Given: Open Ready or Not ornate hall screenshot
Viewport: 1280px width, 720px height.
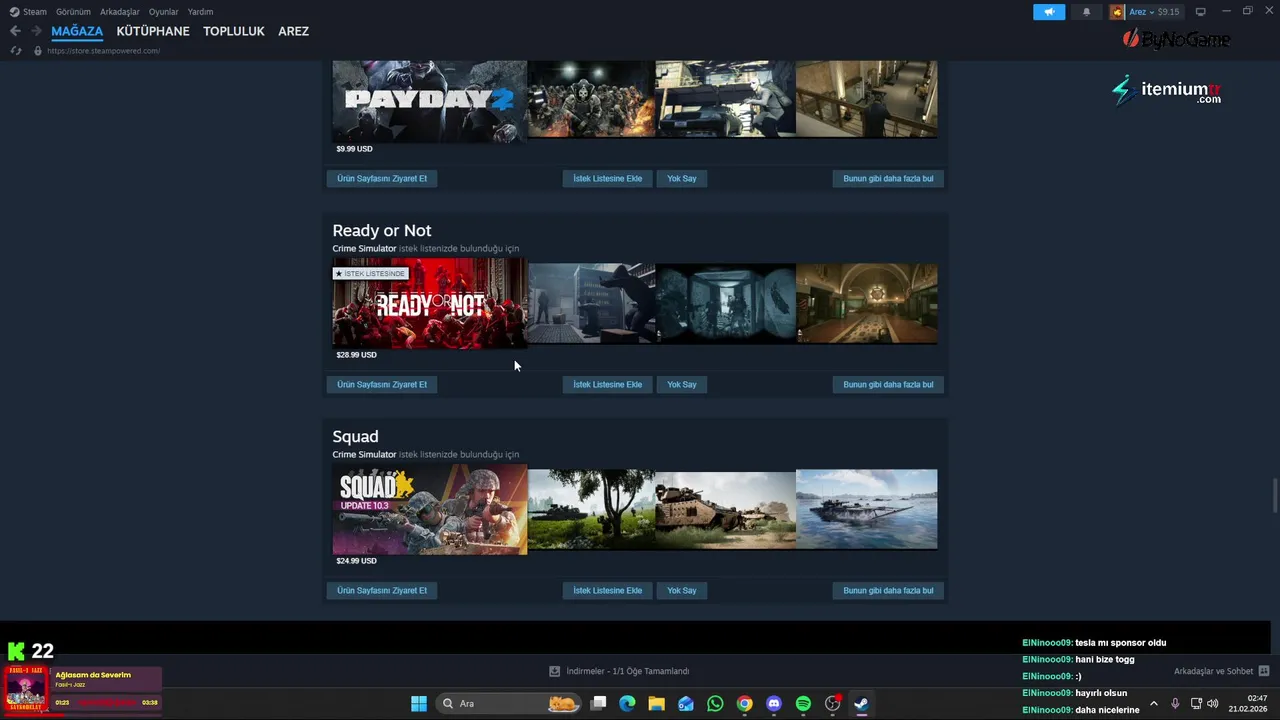Looking at the screenshot, I should [x=866, y=304].
